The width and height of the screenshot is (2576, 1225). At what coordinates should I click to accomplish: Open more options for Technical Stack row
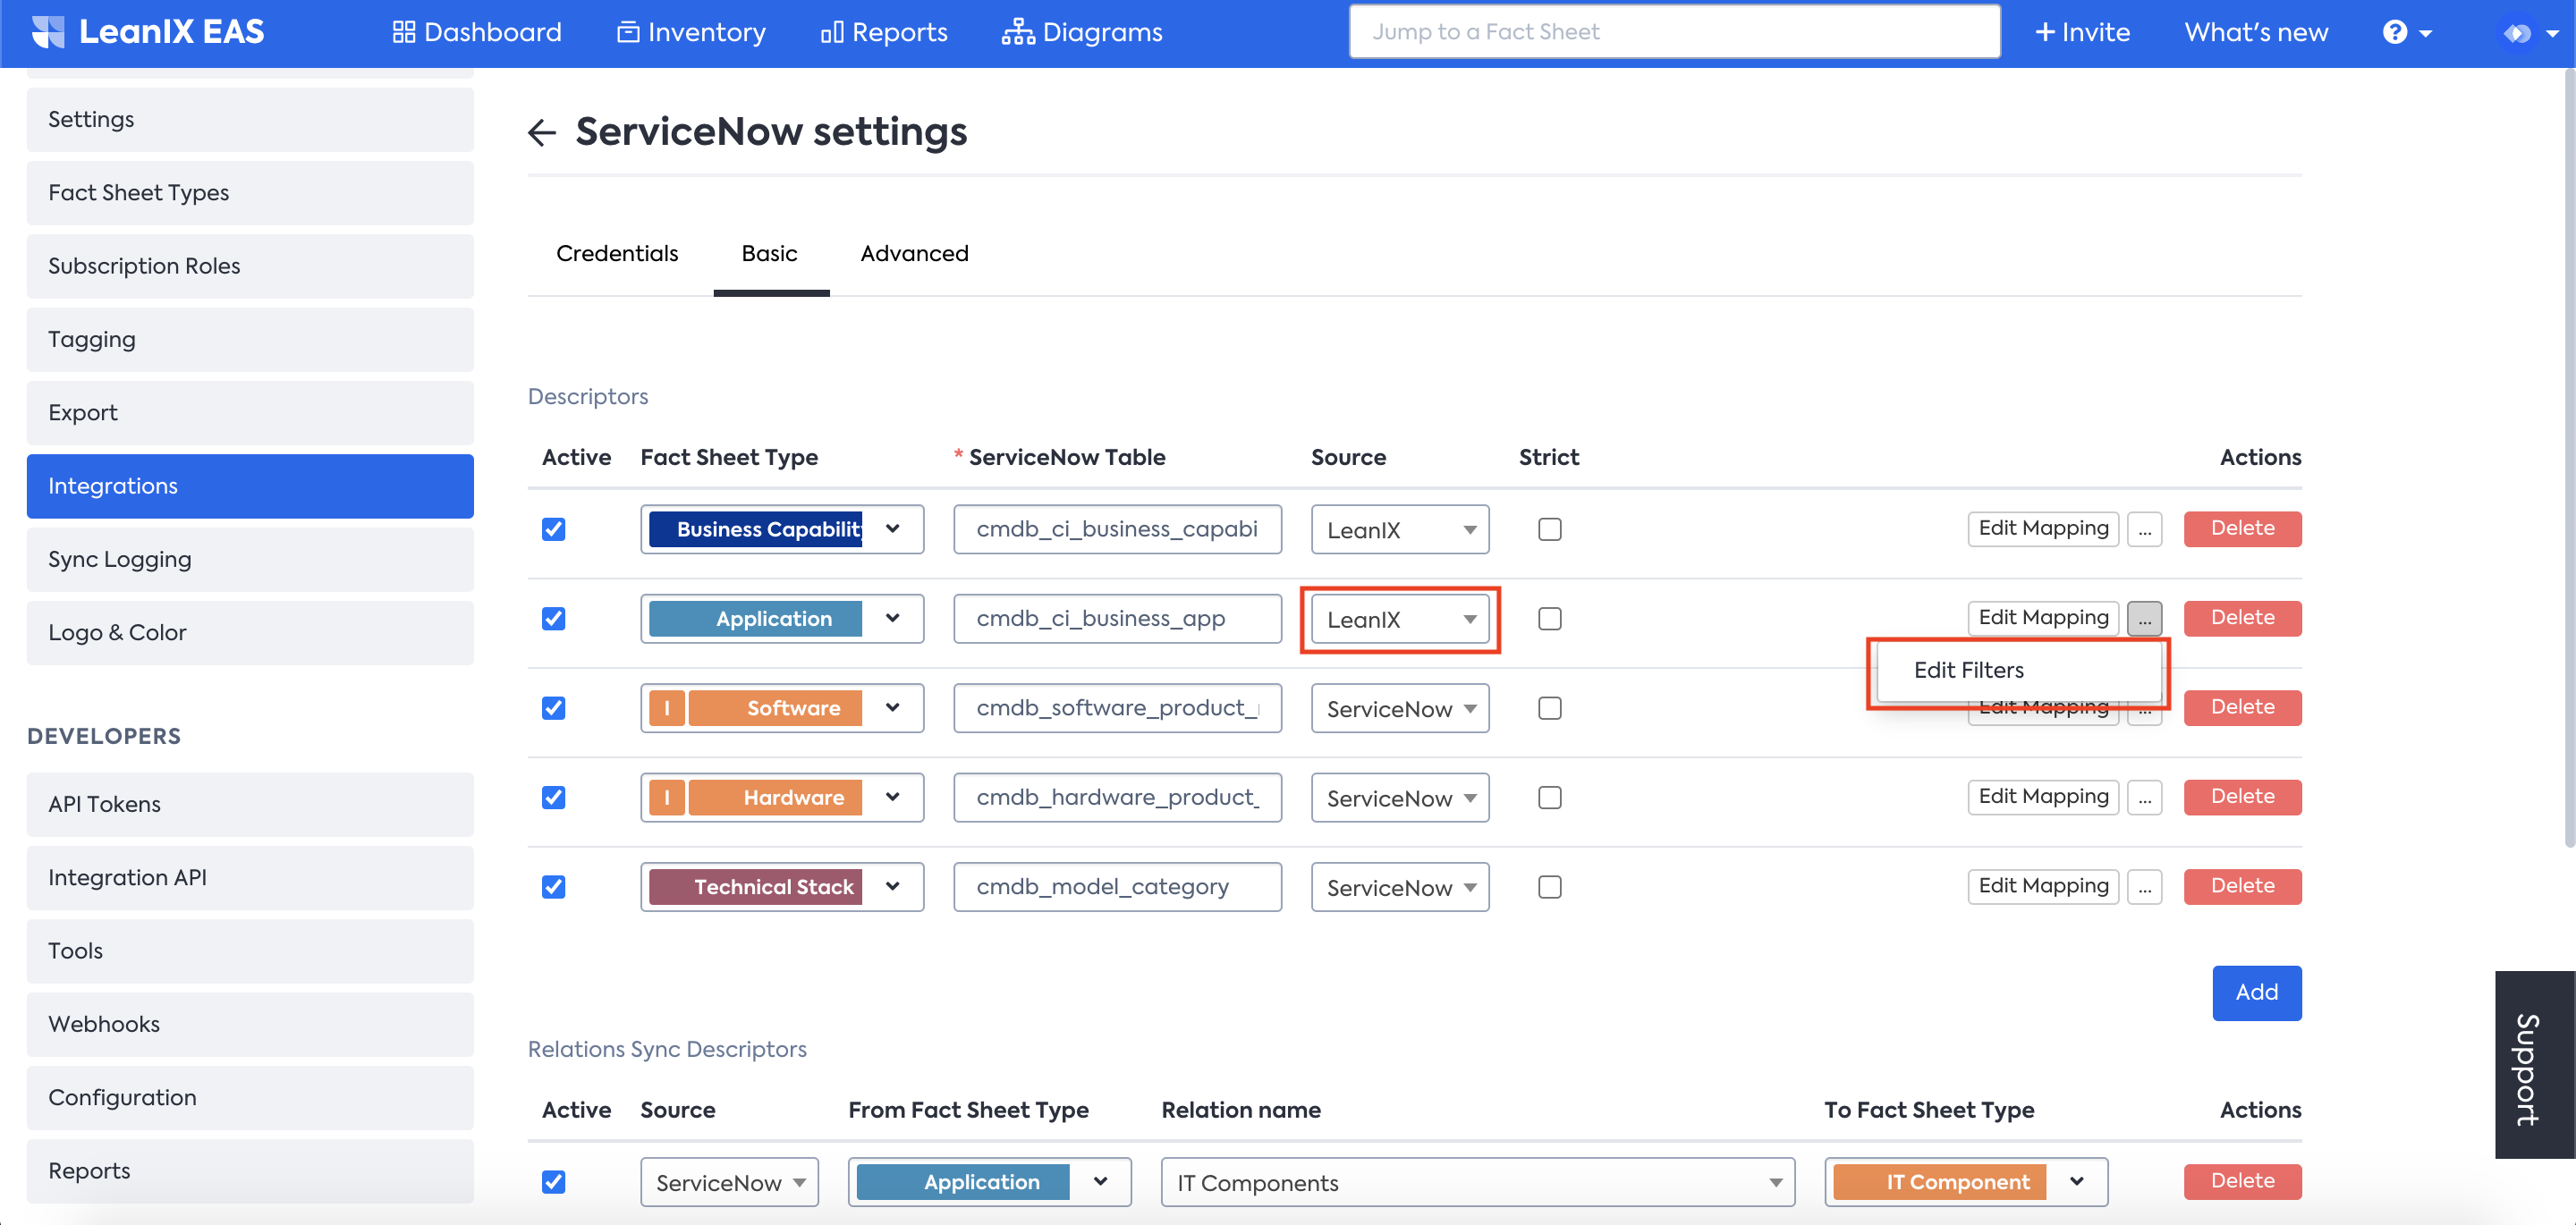pyautogui.click(x=2145, y=886)
